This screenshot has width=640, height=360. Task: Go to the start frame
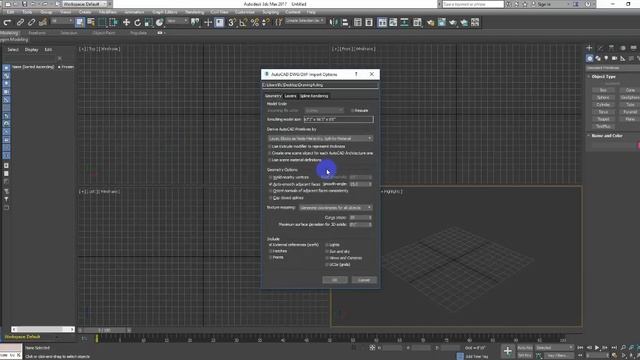[580, 347]
